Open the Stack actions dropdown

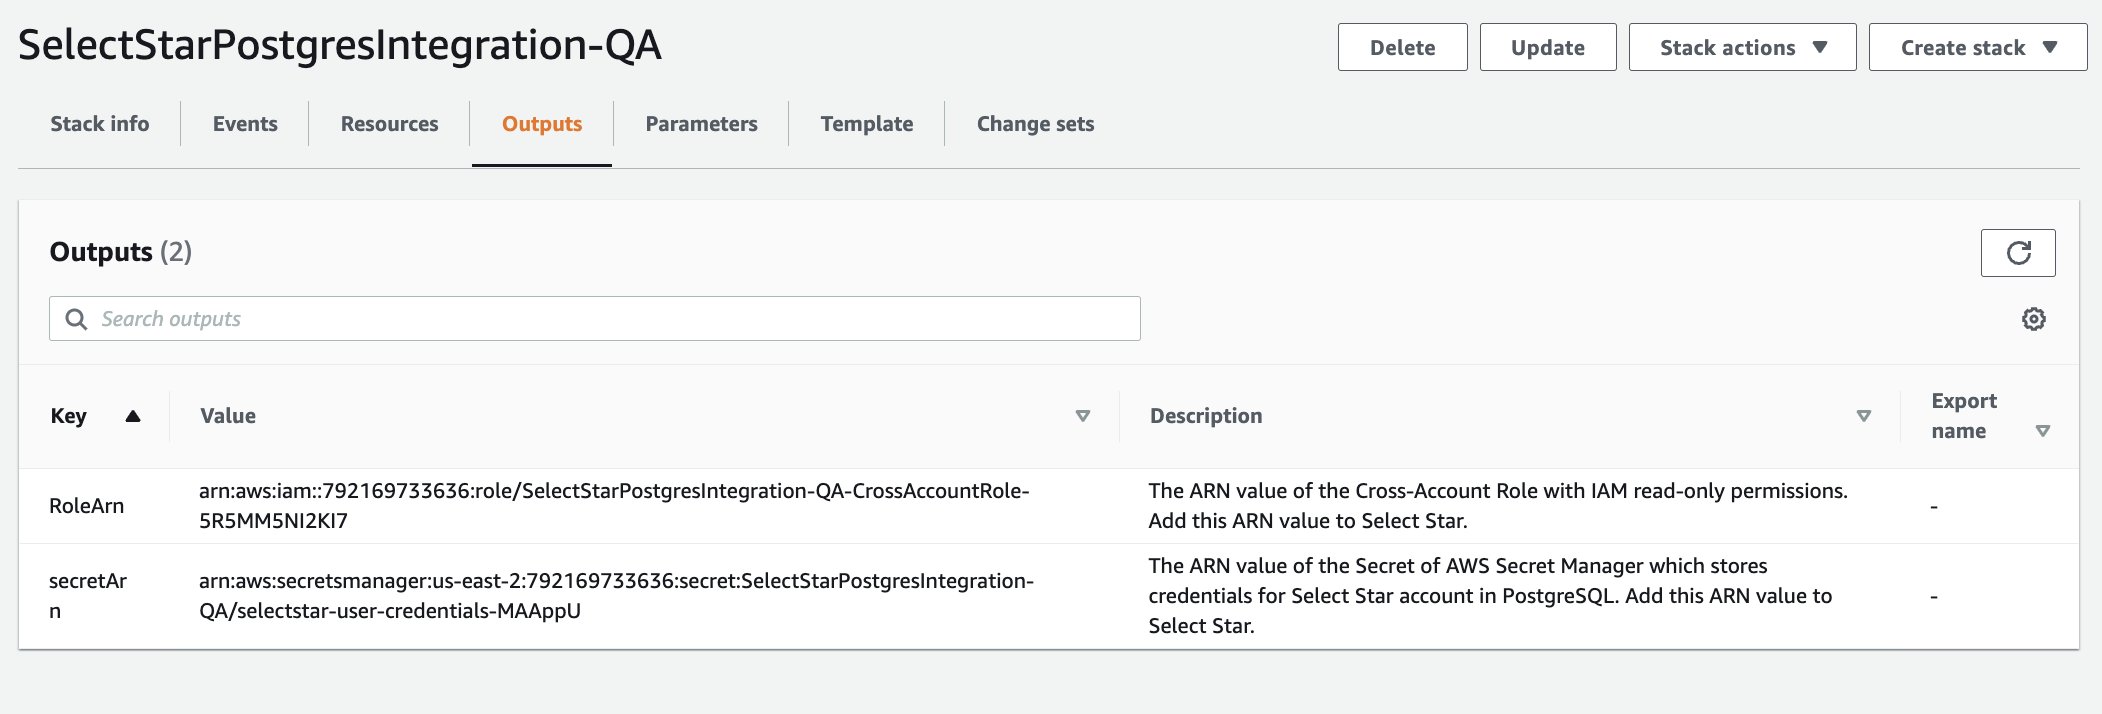[1742, 48]
